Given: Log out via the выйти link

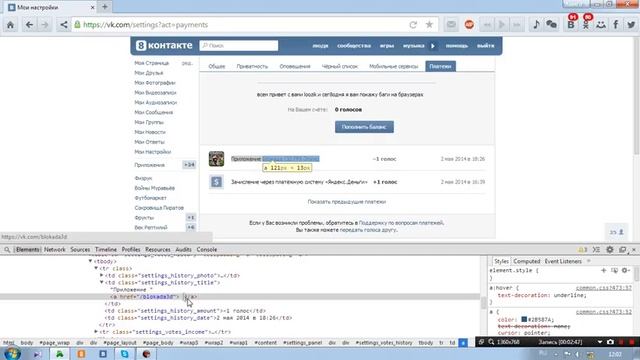Looking at the screenshot, I should 485,46.
